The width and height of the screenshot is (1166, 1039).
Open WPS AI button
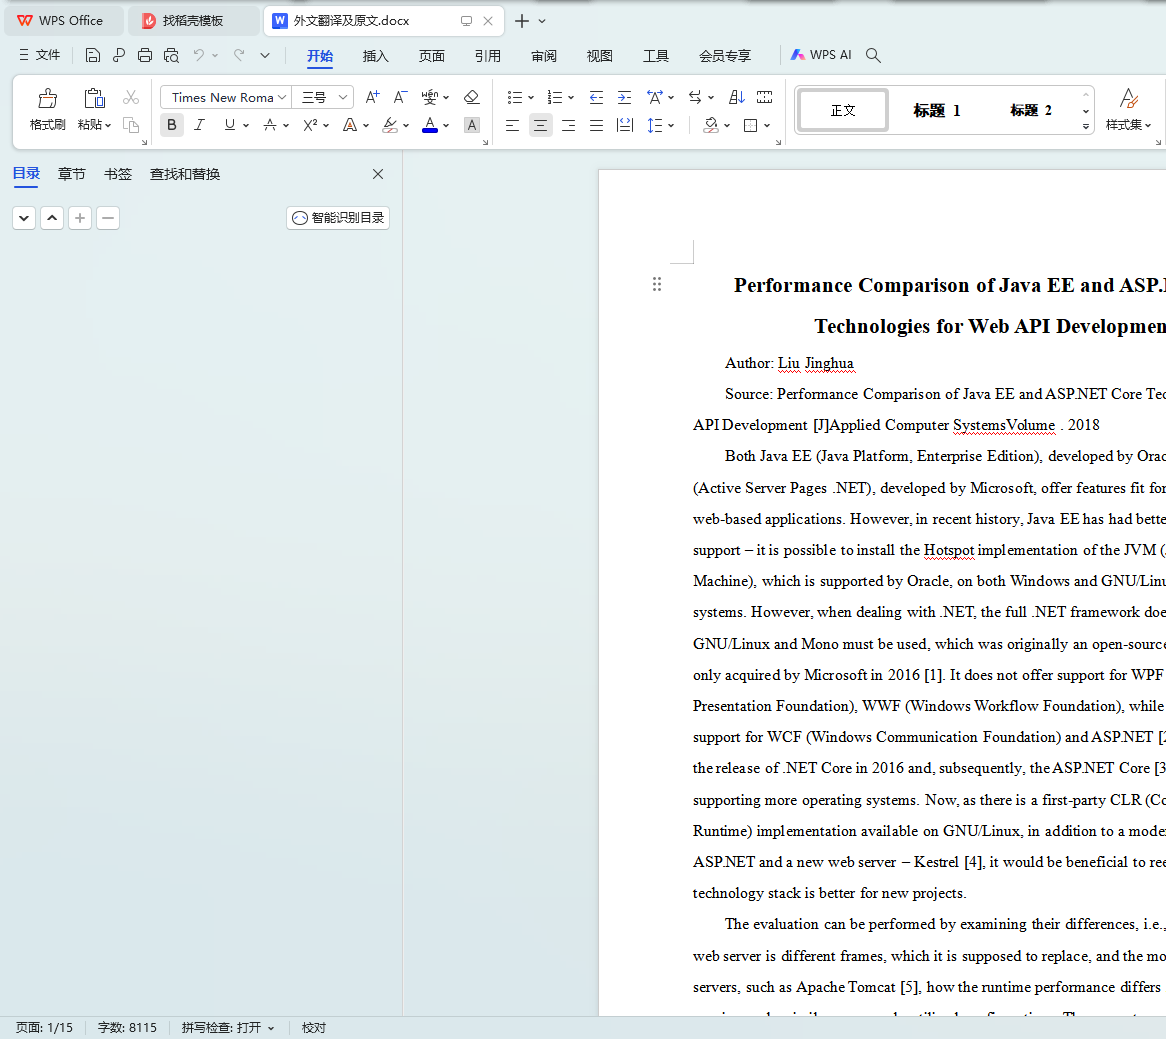(821, 55)
